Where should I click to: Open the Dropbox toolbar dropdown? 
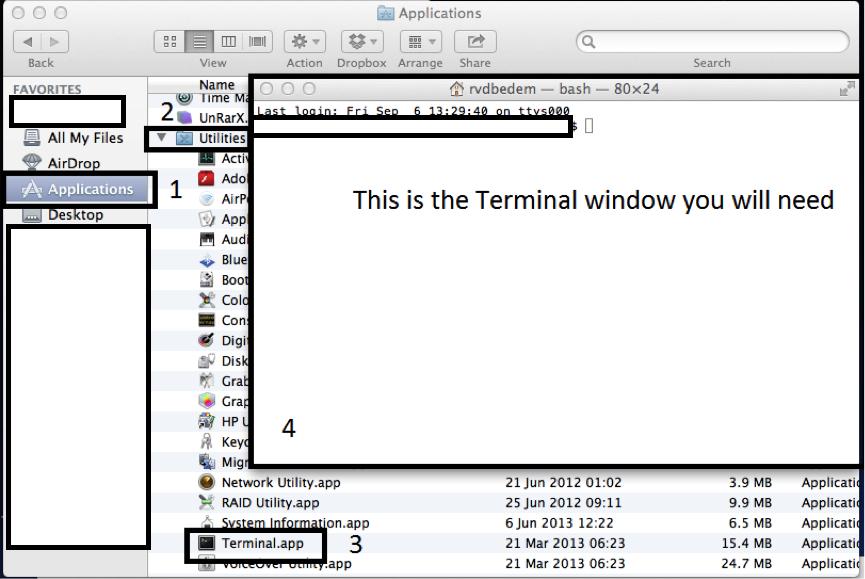pyautogui.click(x=360, y=41)
